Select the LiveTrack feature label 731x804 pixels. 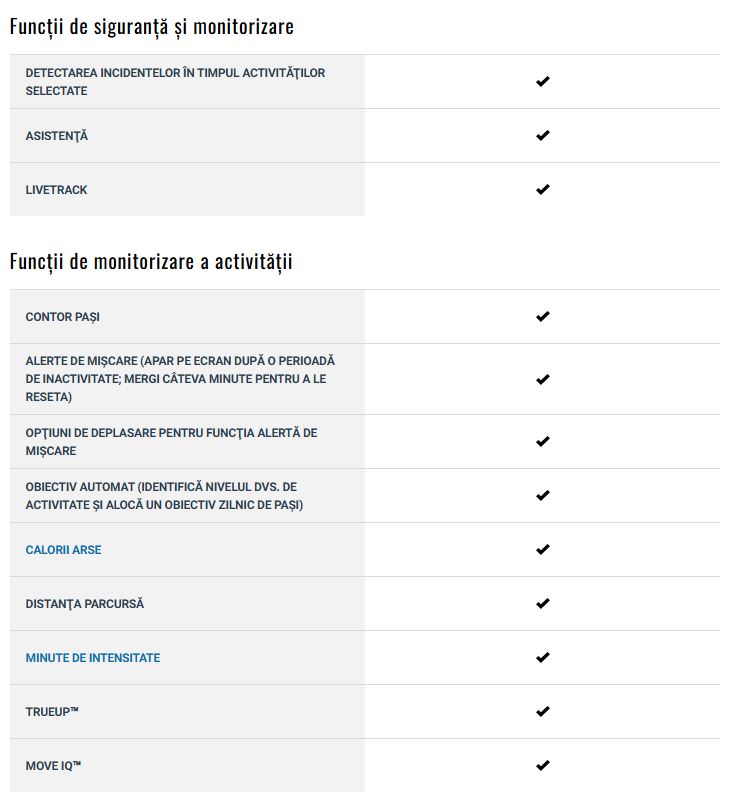[56, 190]
